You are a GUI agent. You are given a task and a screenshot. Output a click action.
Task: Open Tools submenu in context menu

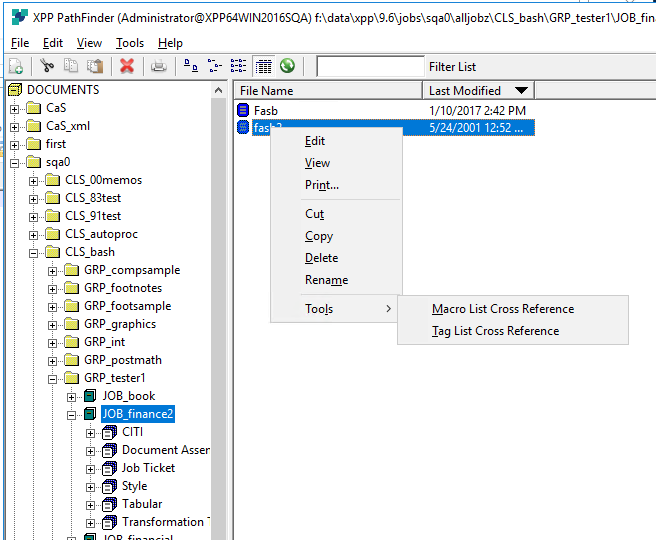tap(336, 309)
